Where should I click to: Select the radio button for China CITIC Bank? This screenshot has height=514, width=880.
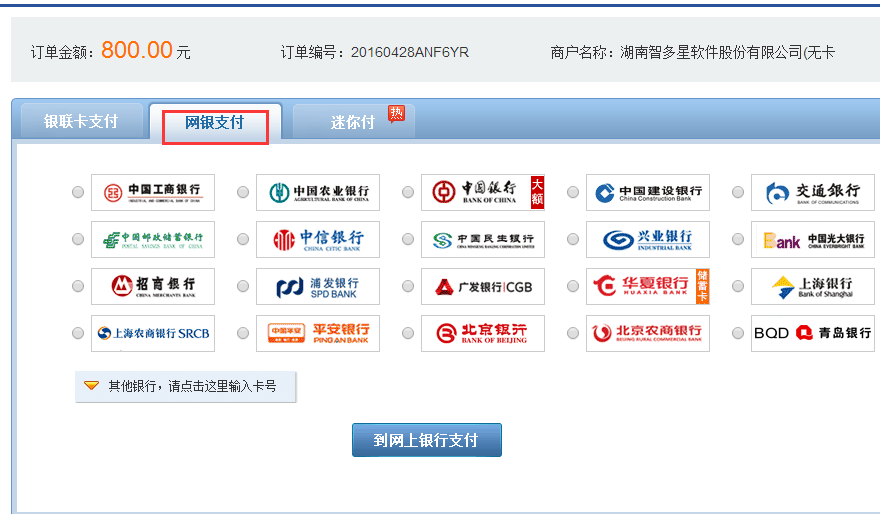243,240
